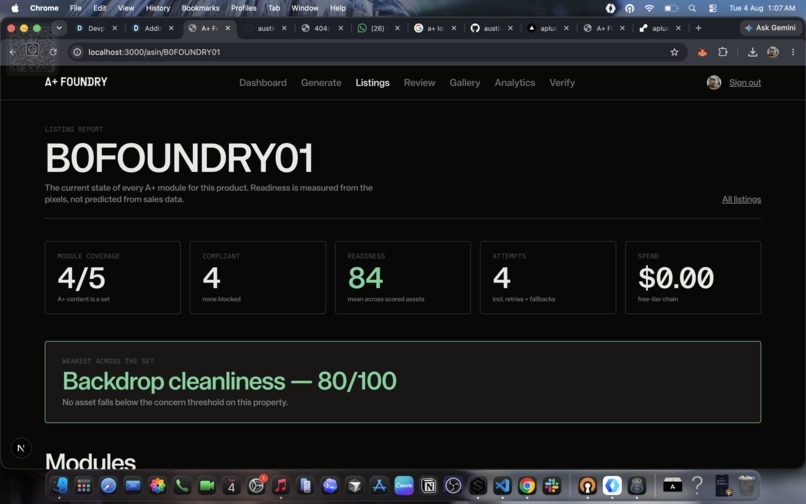The width and height of the screenshot is (806, 504).
Task: Open FaceTime from the dock
Action: pyautogui.click(x=207, y=485)
